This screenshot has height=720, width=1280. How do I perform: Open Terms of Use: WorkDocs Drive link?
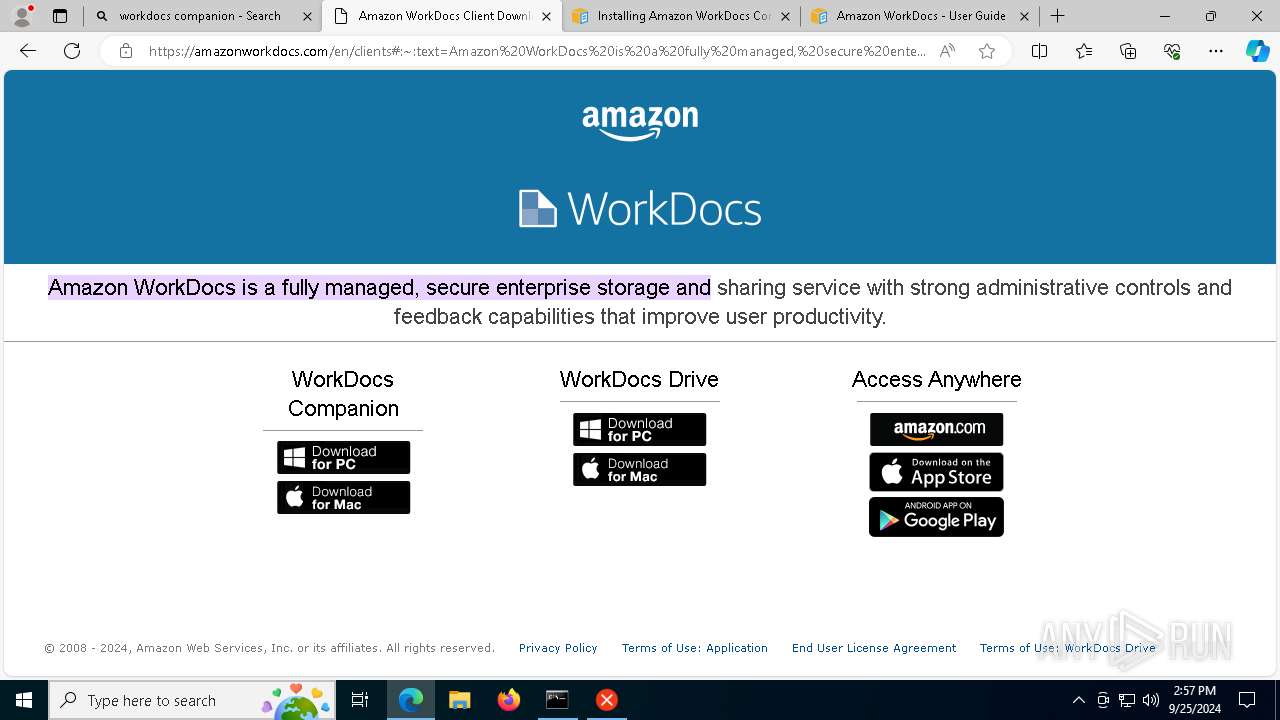[1067, 648]
